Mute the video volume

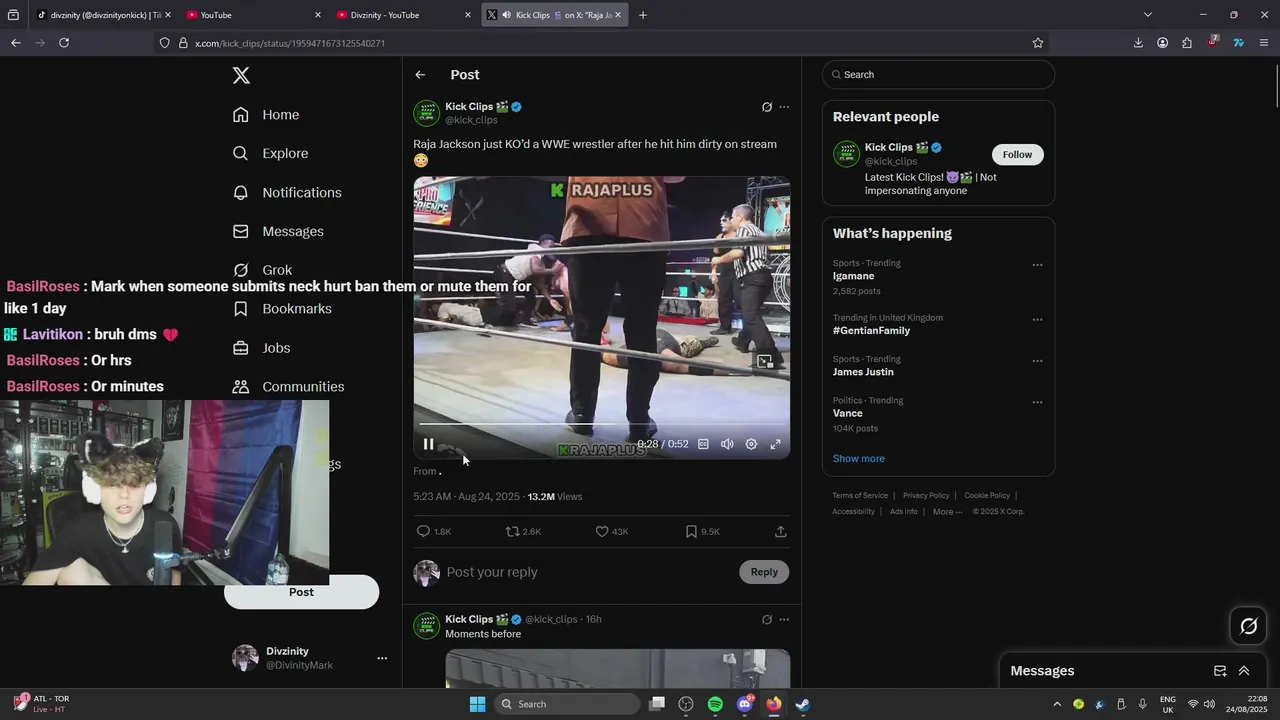727,444
